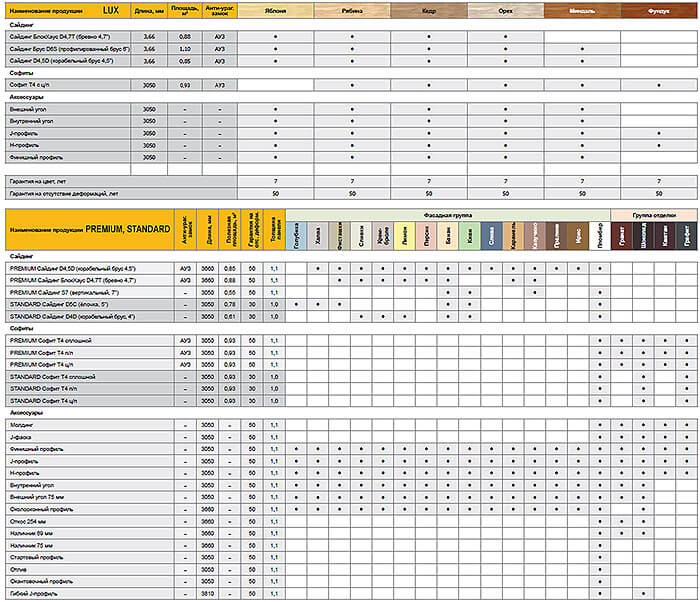Select the Околооконный профиль row name
The width and height of the screenshot is (700, 602).
41,510
